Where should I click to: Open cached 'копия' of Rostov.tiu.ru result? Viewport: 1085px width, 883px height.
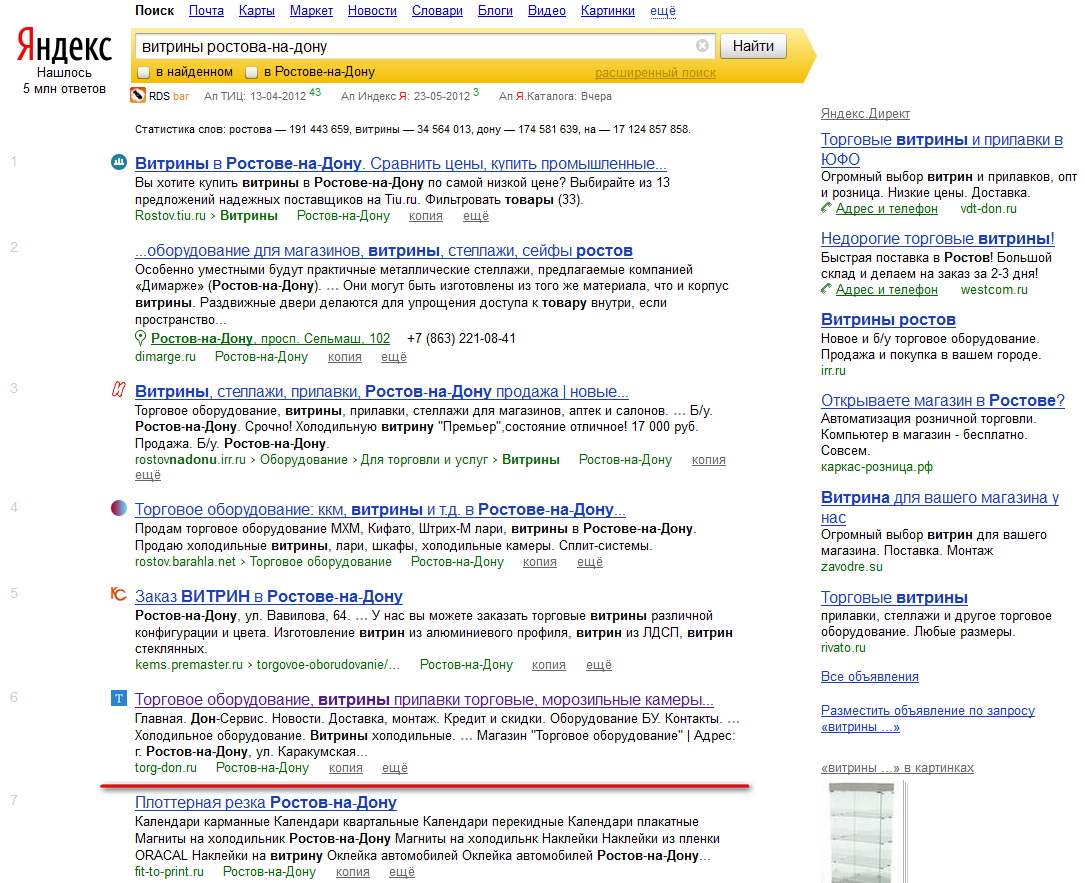coord(426,216)
